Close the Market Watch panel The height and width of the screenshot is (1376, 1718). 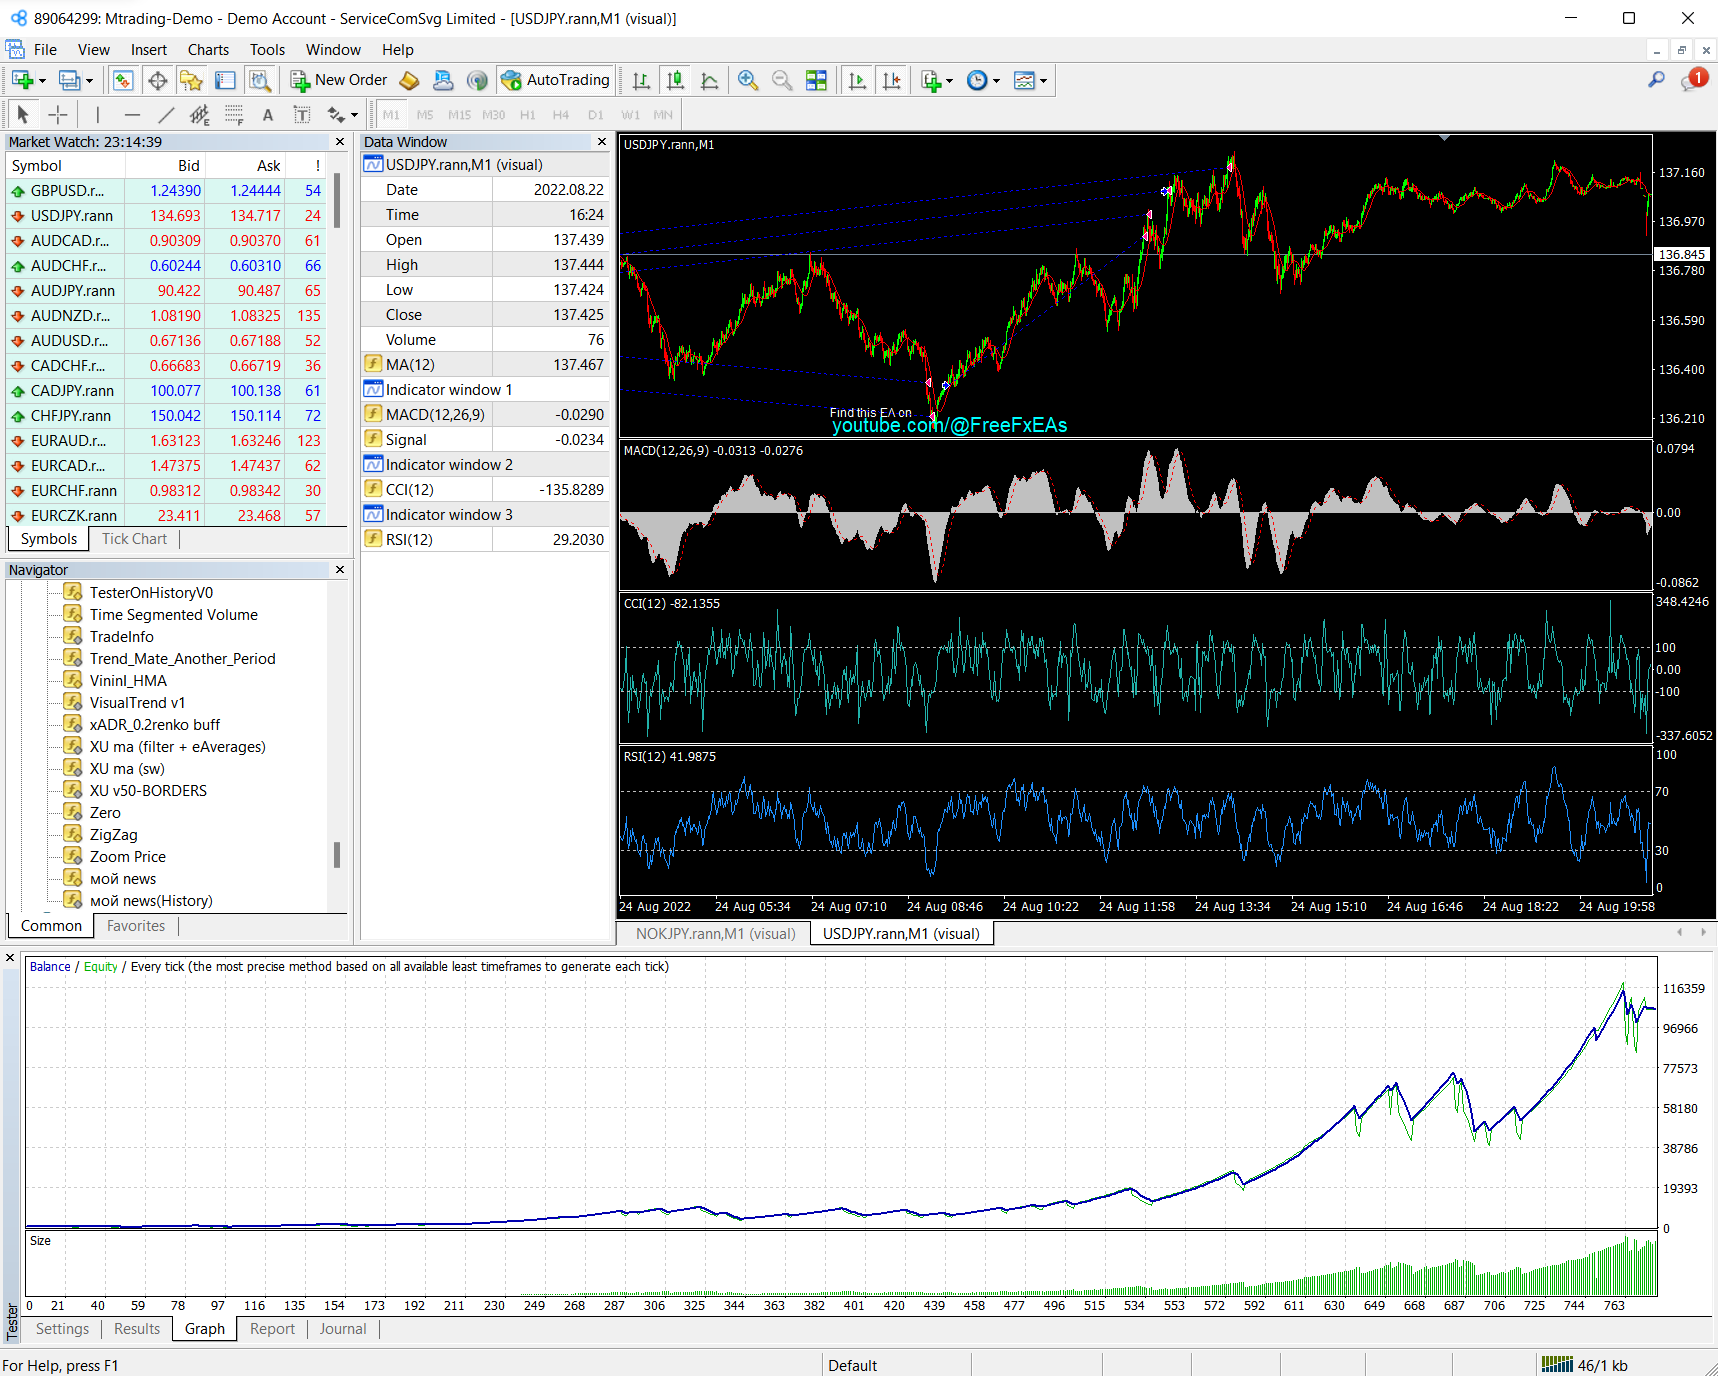[340, 142]
